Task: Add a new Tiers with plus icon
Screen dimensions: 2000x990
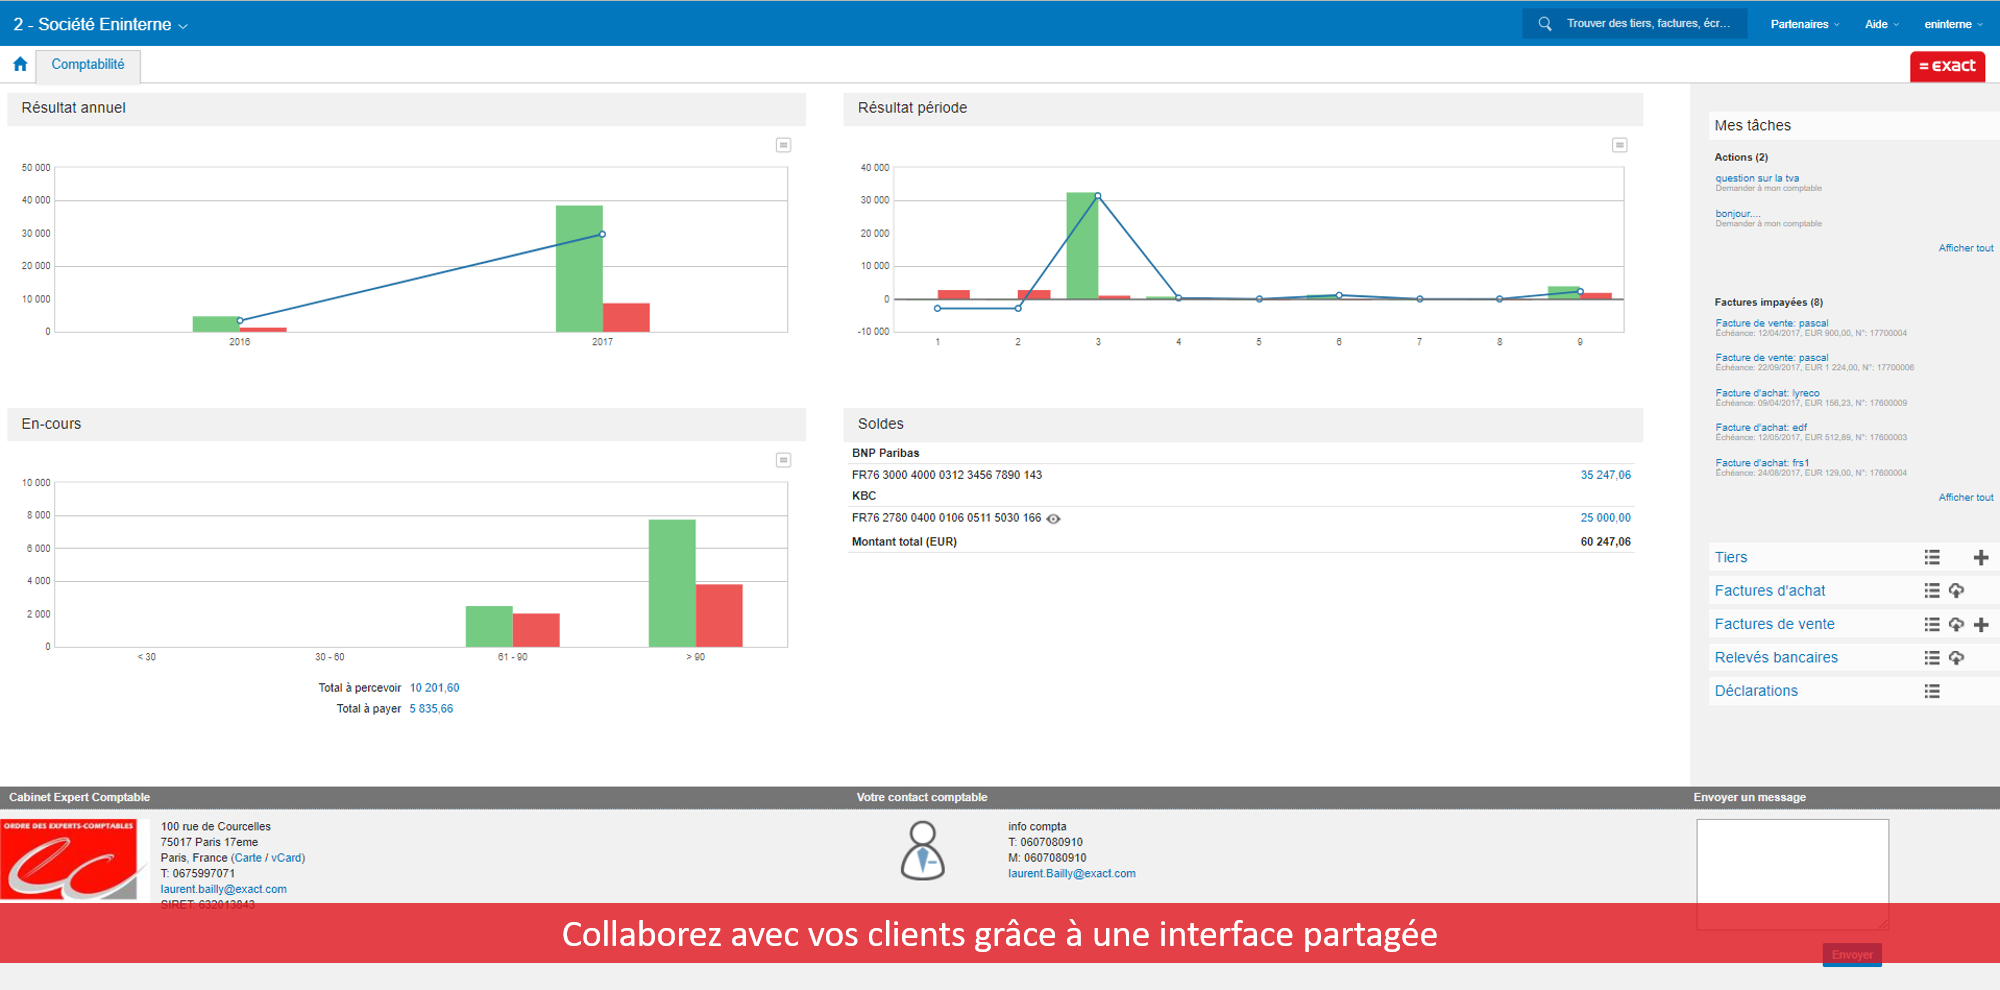Action: click(1981, 557)
